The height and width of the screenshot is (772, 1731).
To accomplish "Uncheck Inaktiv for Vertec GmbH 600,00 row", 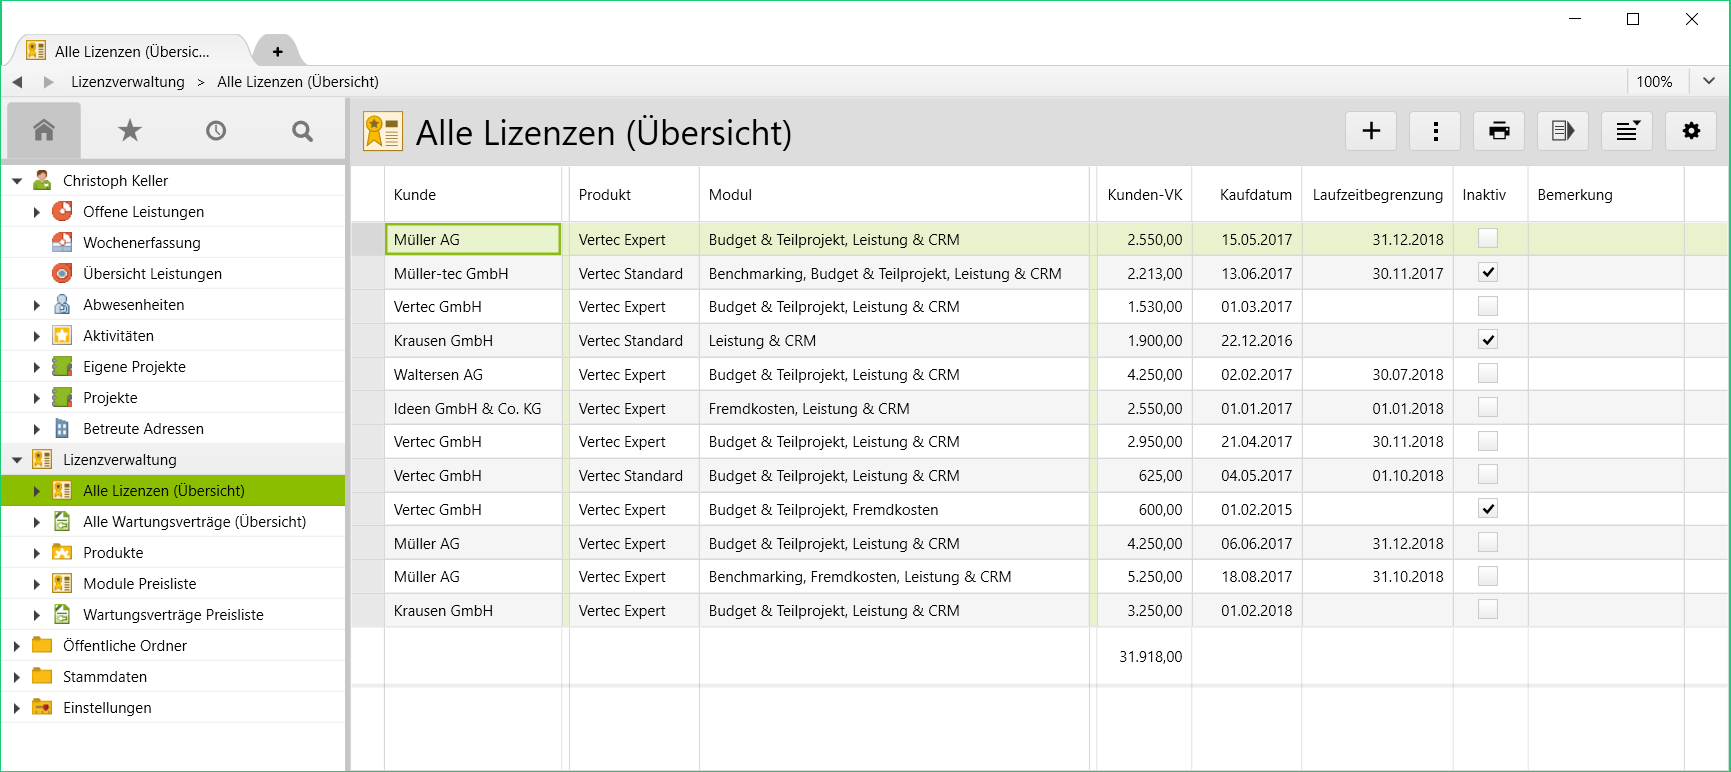I will 1488,509.
